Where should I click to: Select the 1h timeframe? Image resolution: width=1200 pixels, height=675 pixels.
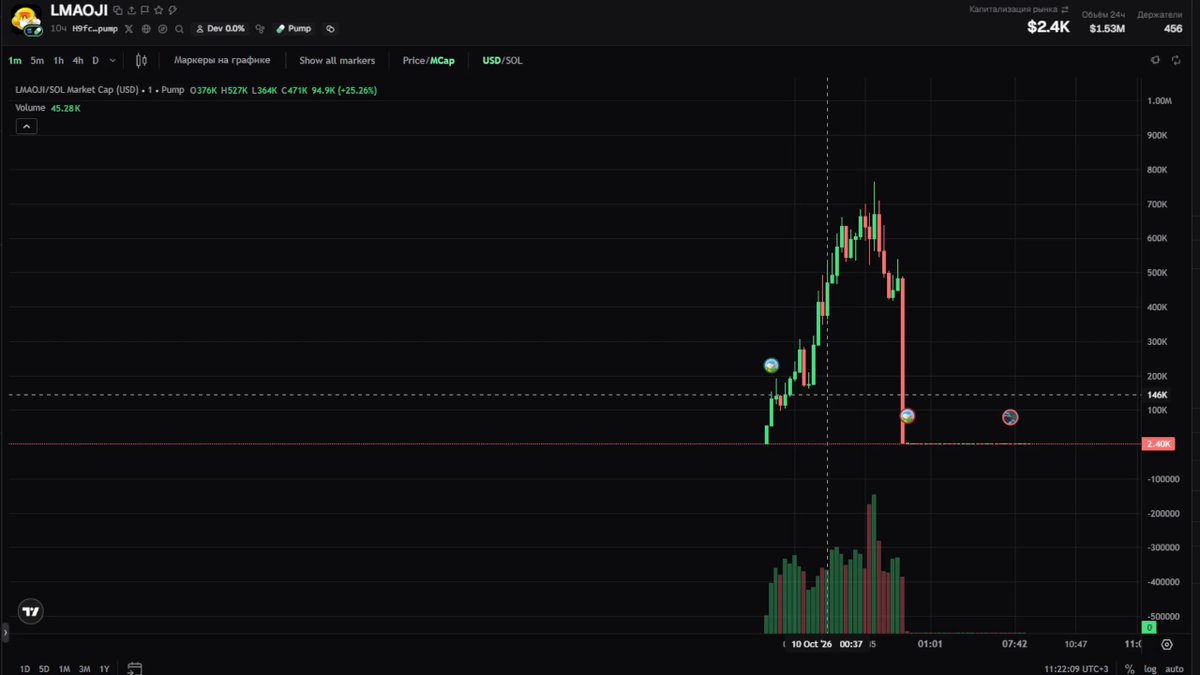tap(59, 60)
